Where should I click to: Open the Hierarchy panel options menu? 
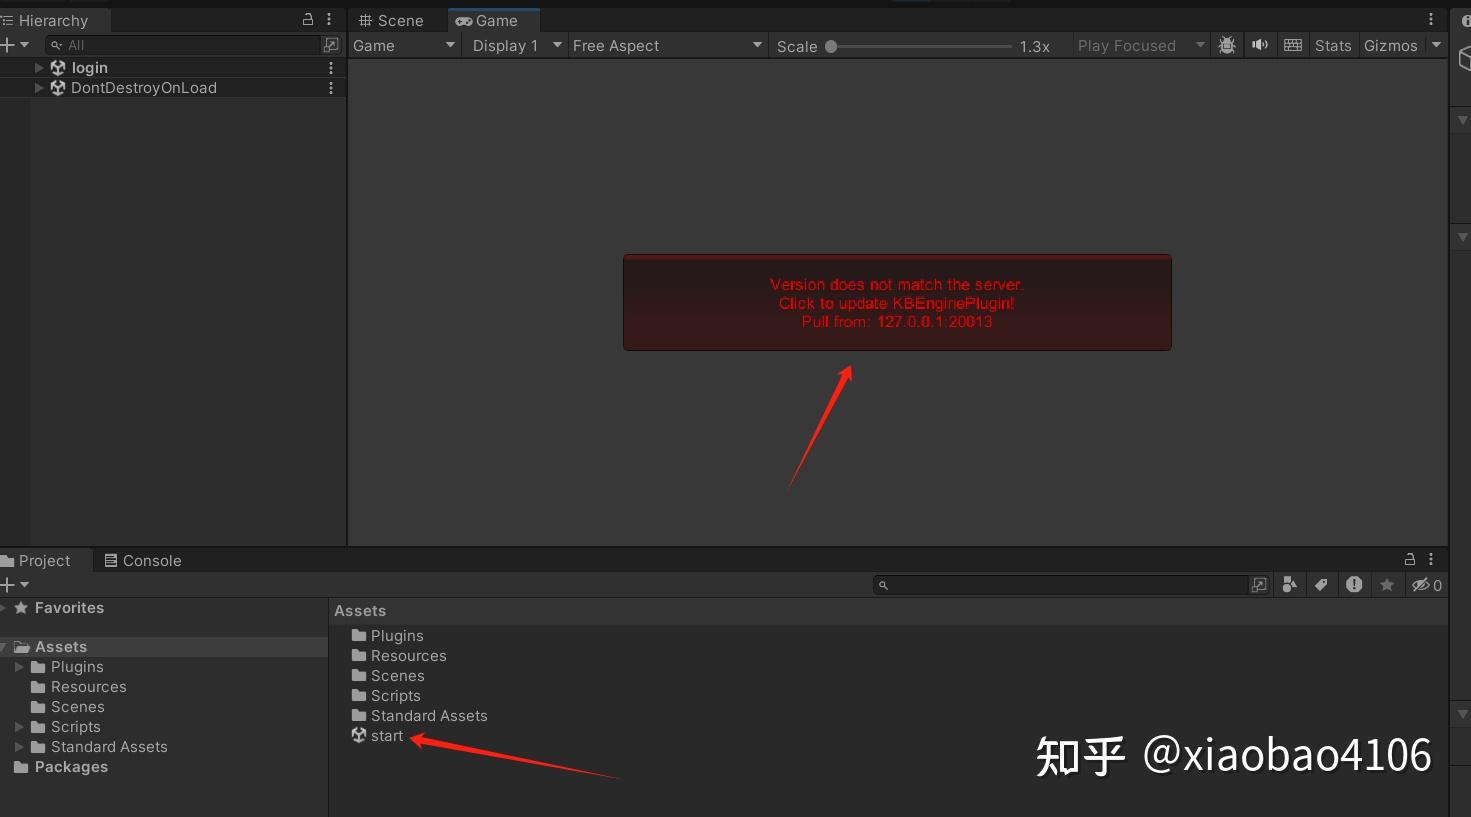pos(329,19)
